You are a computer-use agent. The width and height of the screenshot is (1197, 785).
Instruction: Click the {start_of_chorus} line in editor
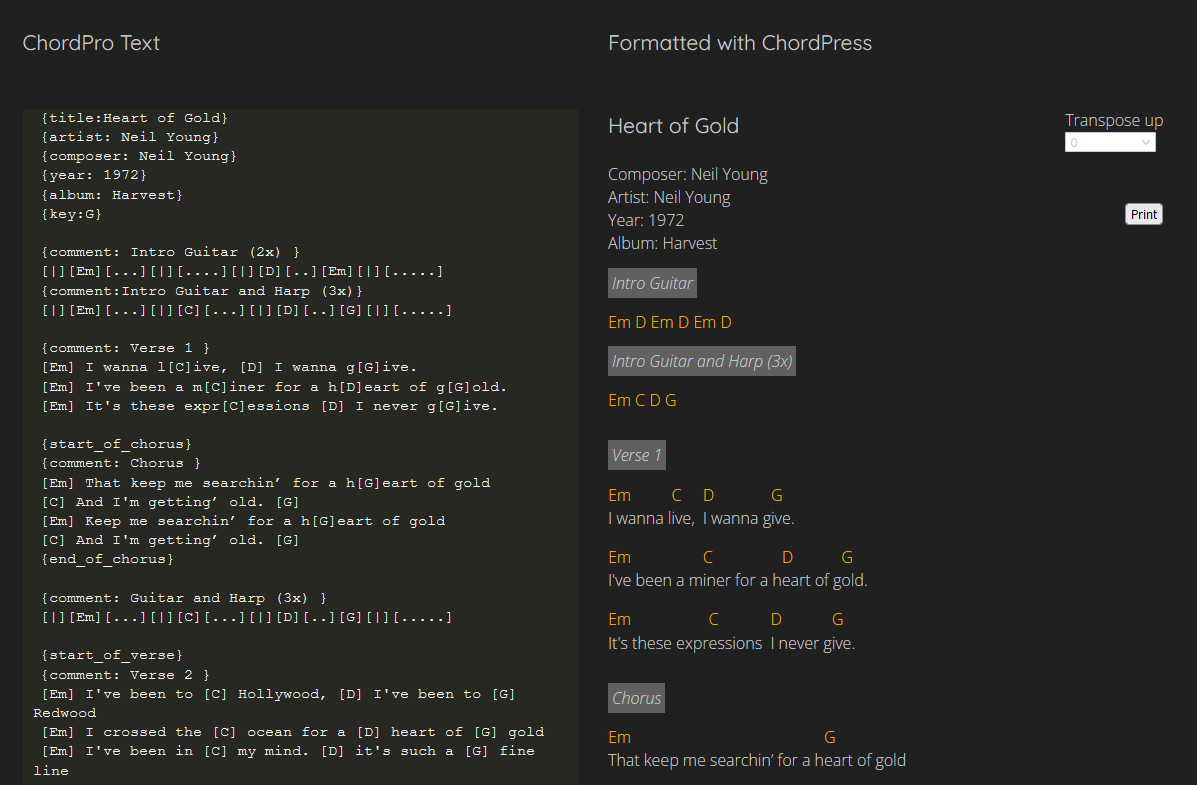[117, 443]
